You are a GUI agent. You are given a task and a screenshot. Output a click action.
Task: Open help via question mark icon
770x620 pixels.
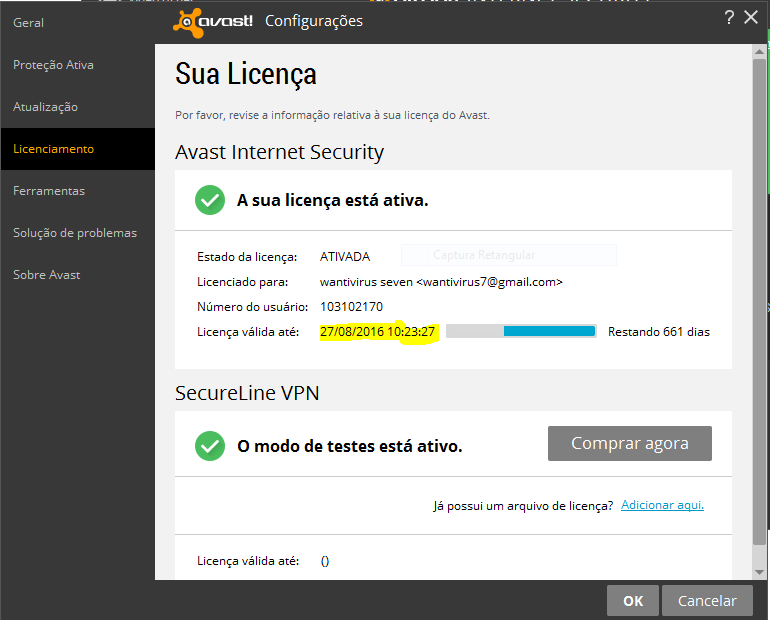tap(729, 18)
